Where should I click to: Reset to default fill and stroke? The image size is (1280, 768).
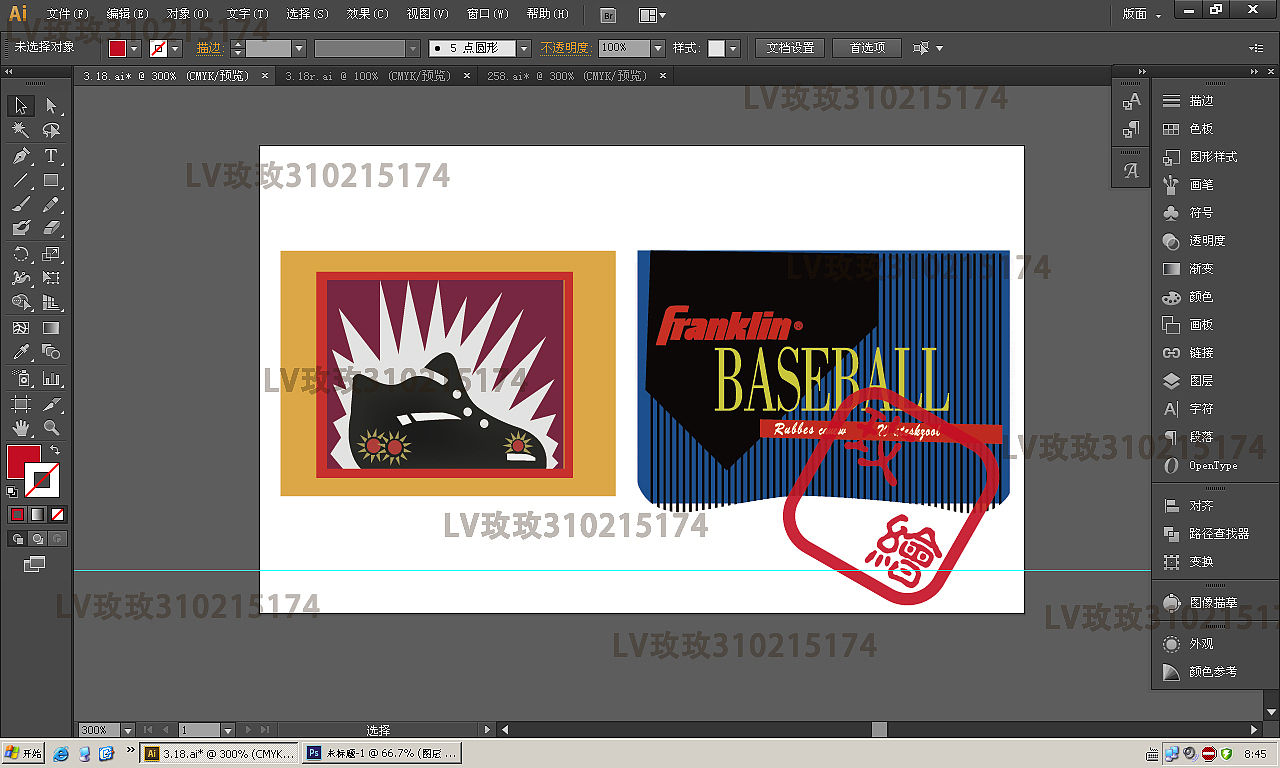pos(12,491)
